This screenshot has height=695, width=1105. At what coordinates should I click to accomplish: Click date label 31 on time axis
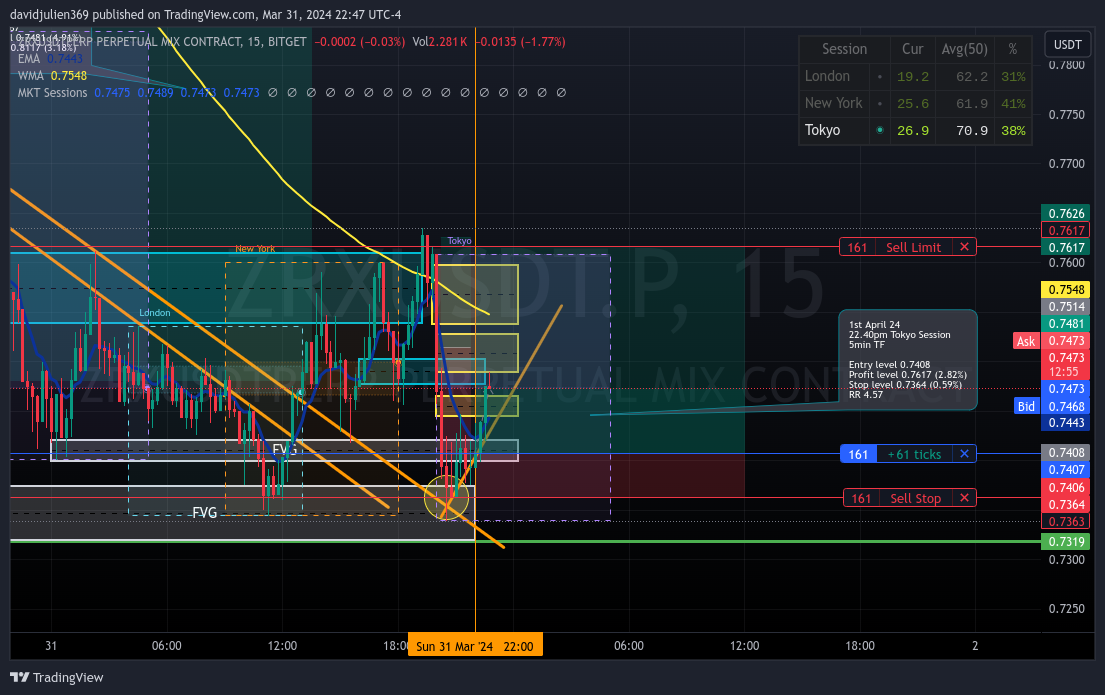(51, 646)
